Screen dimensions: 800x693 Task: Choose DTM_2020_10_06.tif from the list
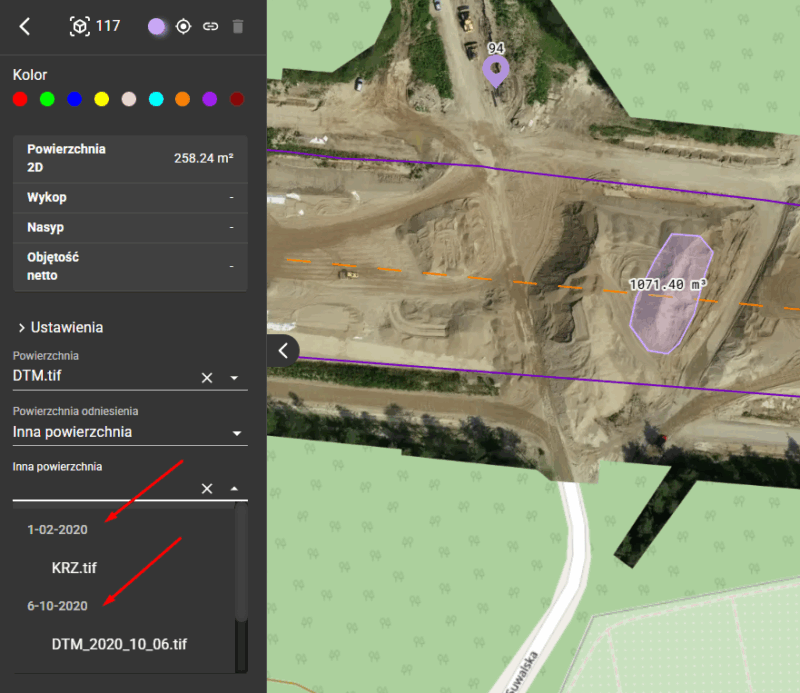tap(119, 644)
